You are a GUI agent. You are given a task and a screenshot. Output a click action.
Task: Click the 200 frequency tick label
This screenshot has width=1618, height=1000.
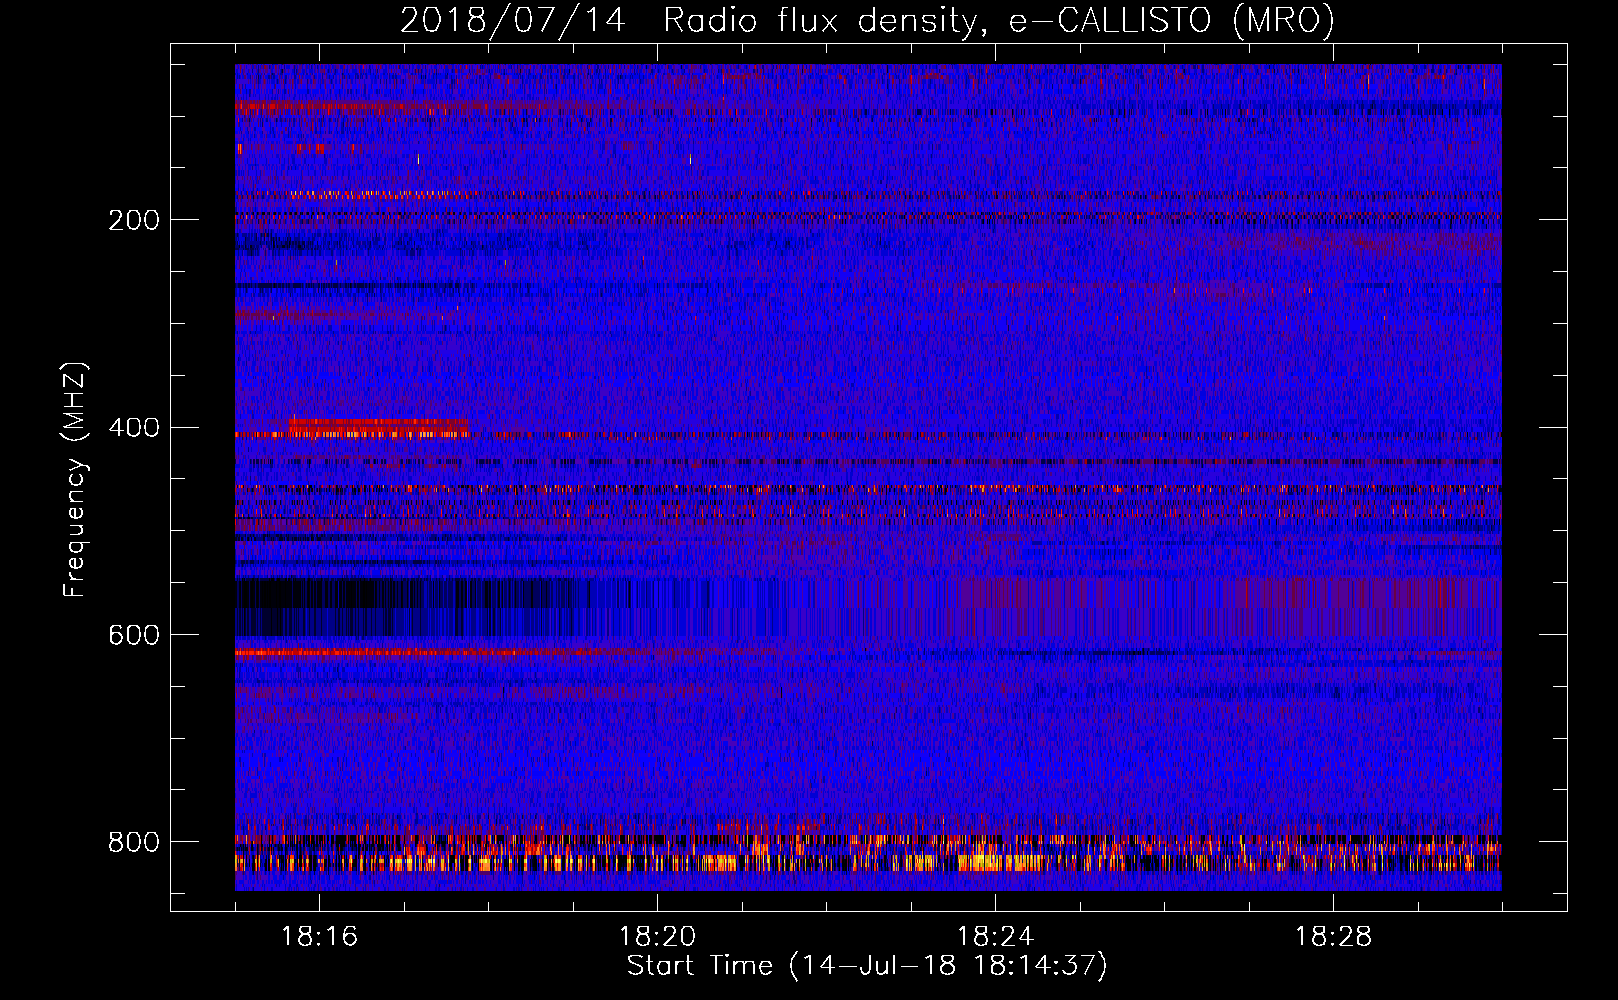point(134,220)
